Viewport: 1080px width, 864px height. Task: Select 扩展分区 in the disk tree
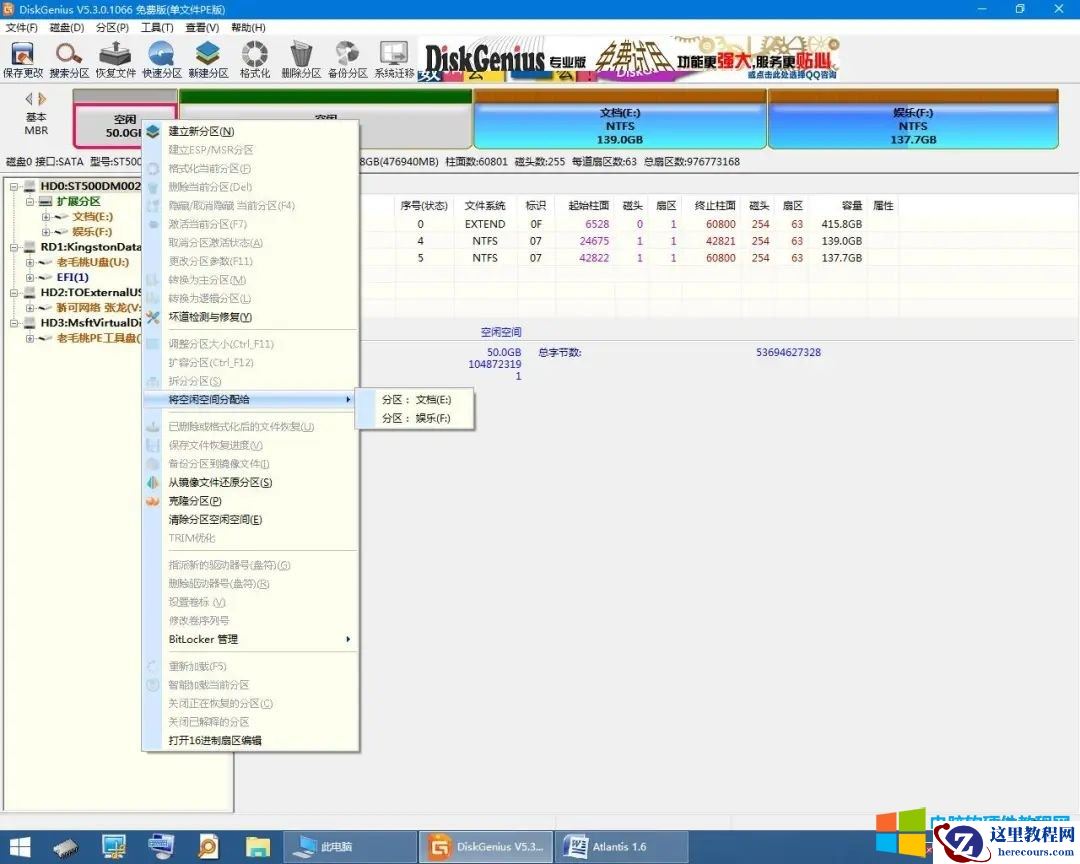(78, 201)
